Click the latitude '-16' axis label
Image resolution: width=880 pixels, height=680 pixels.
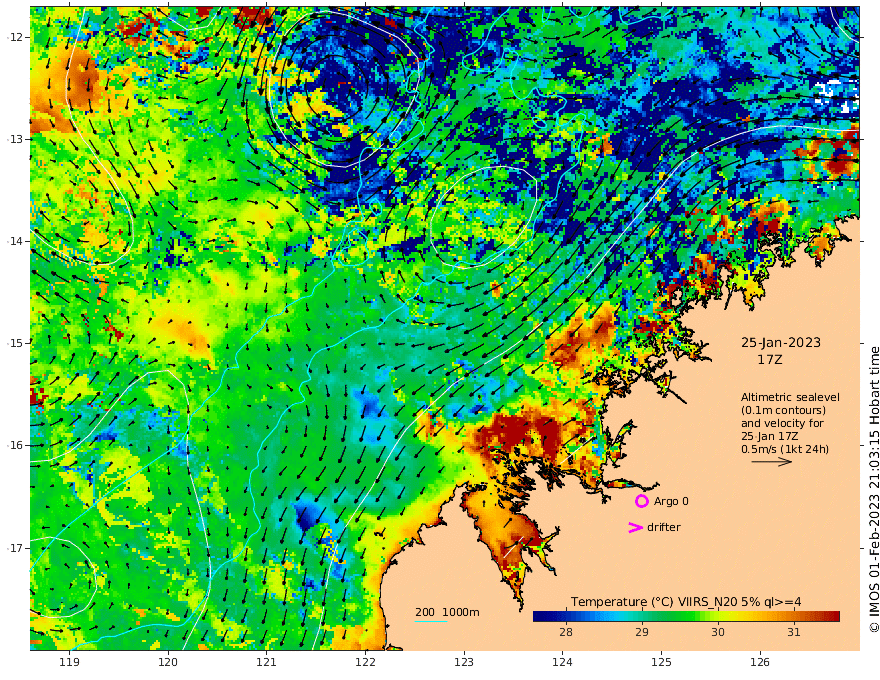[15, 445]
